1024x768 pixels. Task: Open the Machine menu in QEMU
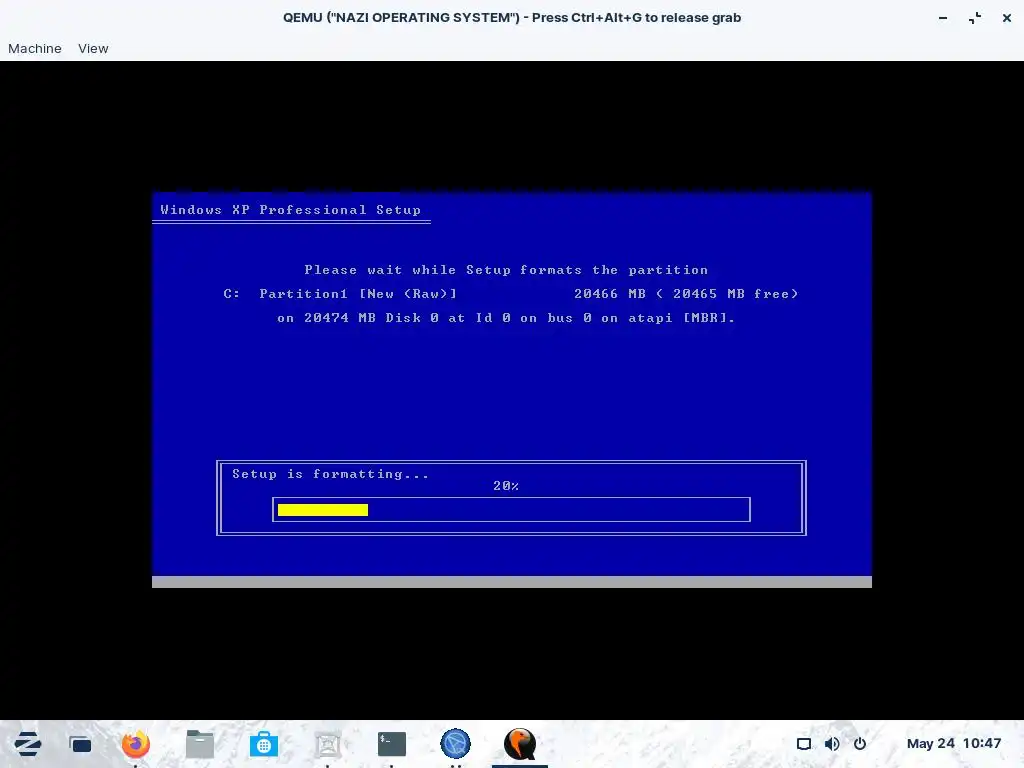coord(35,48)
